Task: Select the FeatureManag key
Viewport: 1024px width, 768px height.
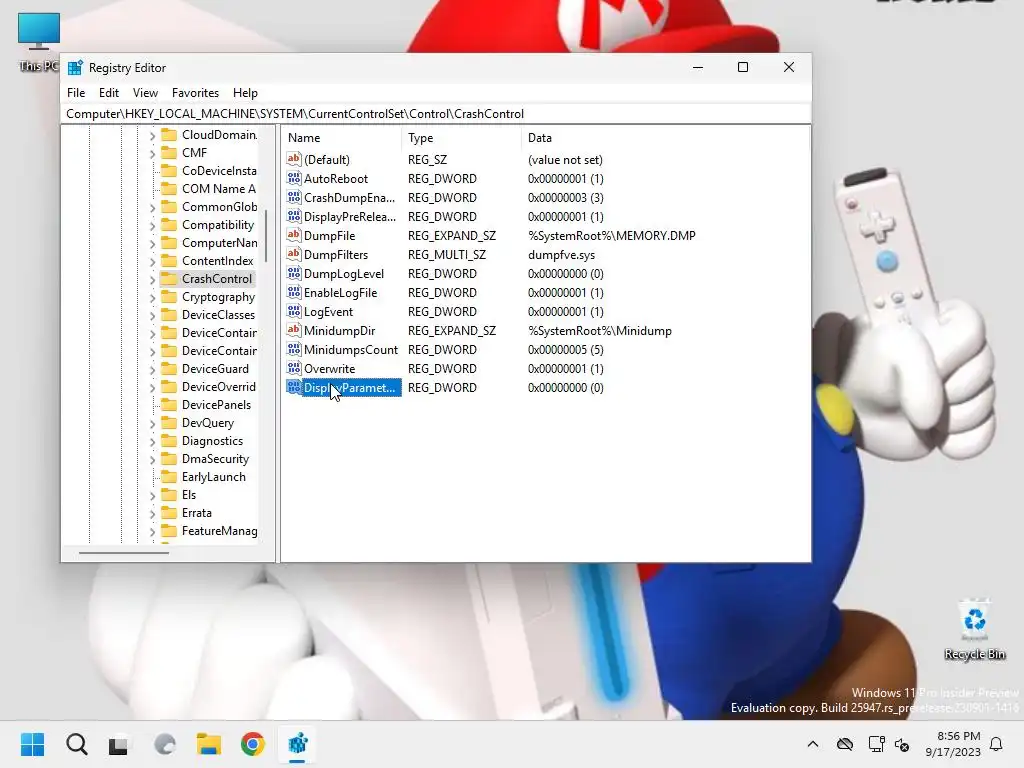Action: pyautogui.click(x=219, y=531)
